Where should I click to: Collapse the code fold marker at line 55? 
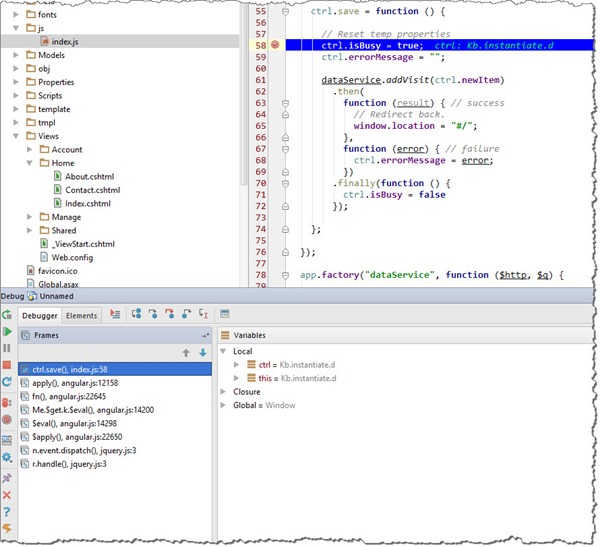(x=286, y=11)
